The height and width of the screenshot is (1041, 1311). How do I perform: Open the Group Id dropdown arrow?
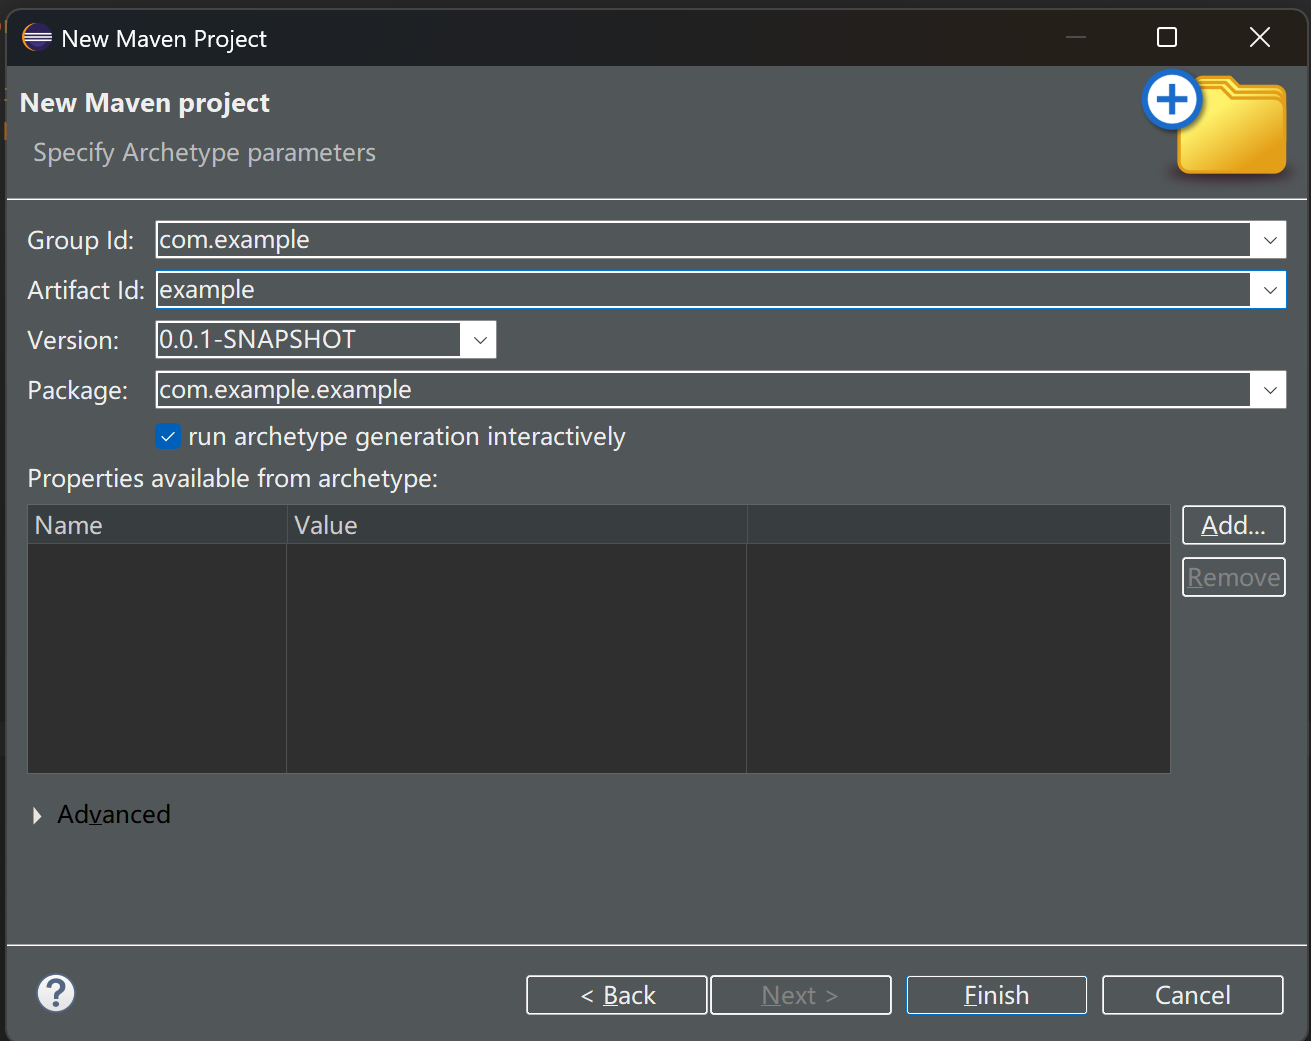pyautogui.click(x=1269, y=240)
